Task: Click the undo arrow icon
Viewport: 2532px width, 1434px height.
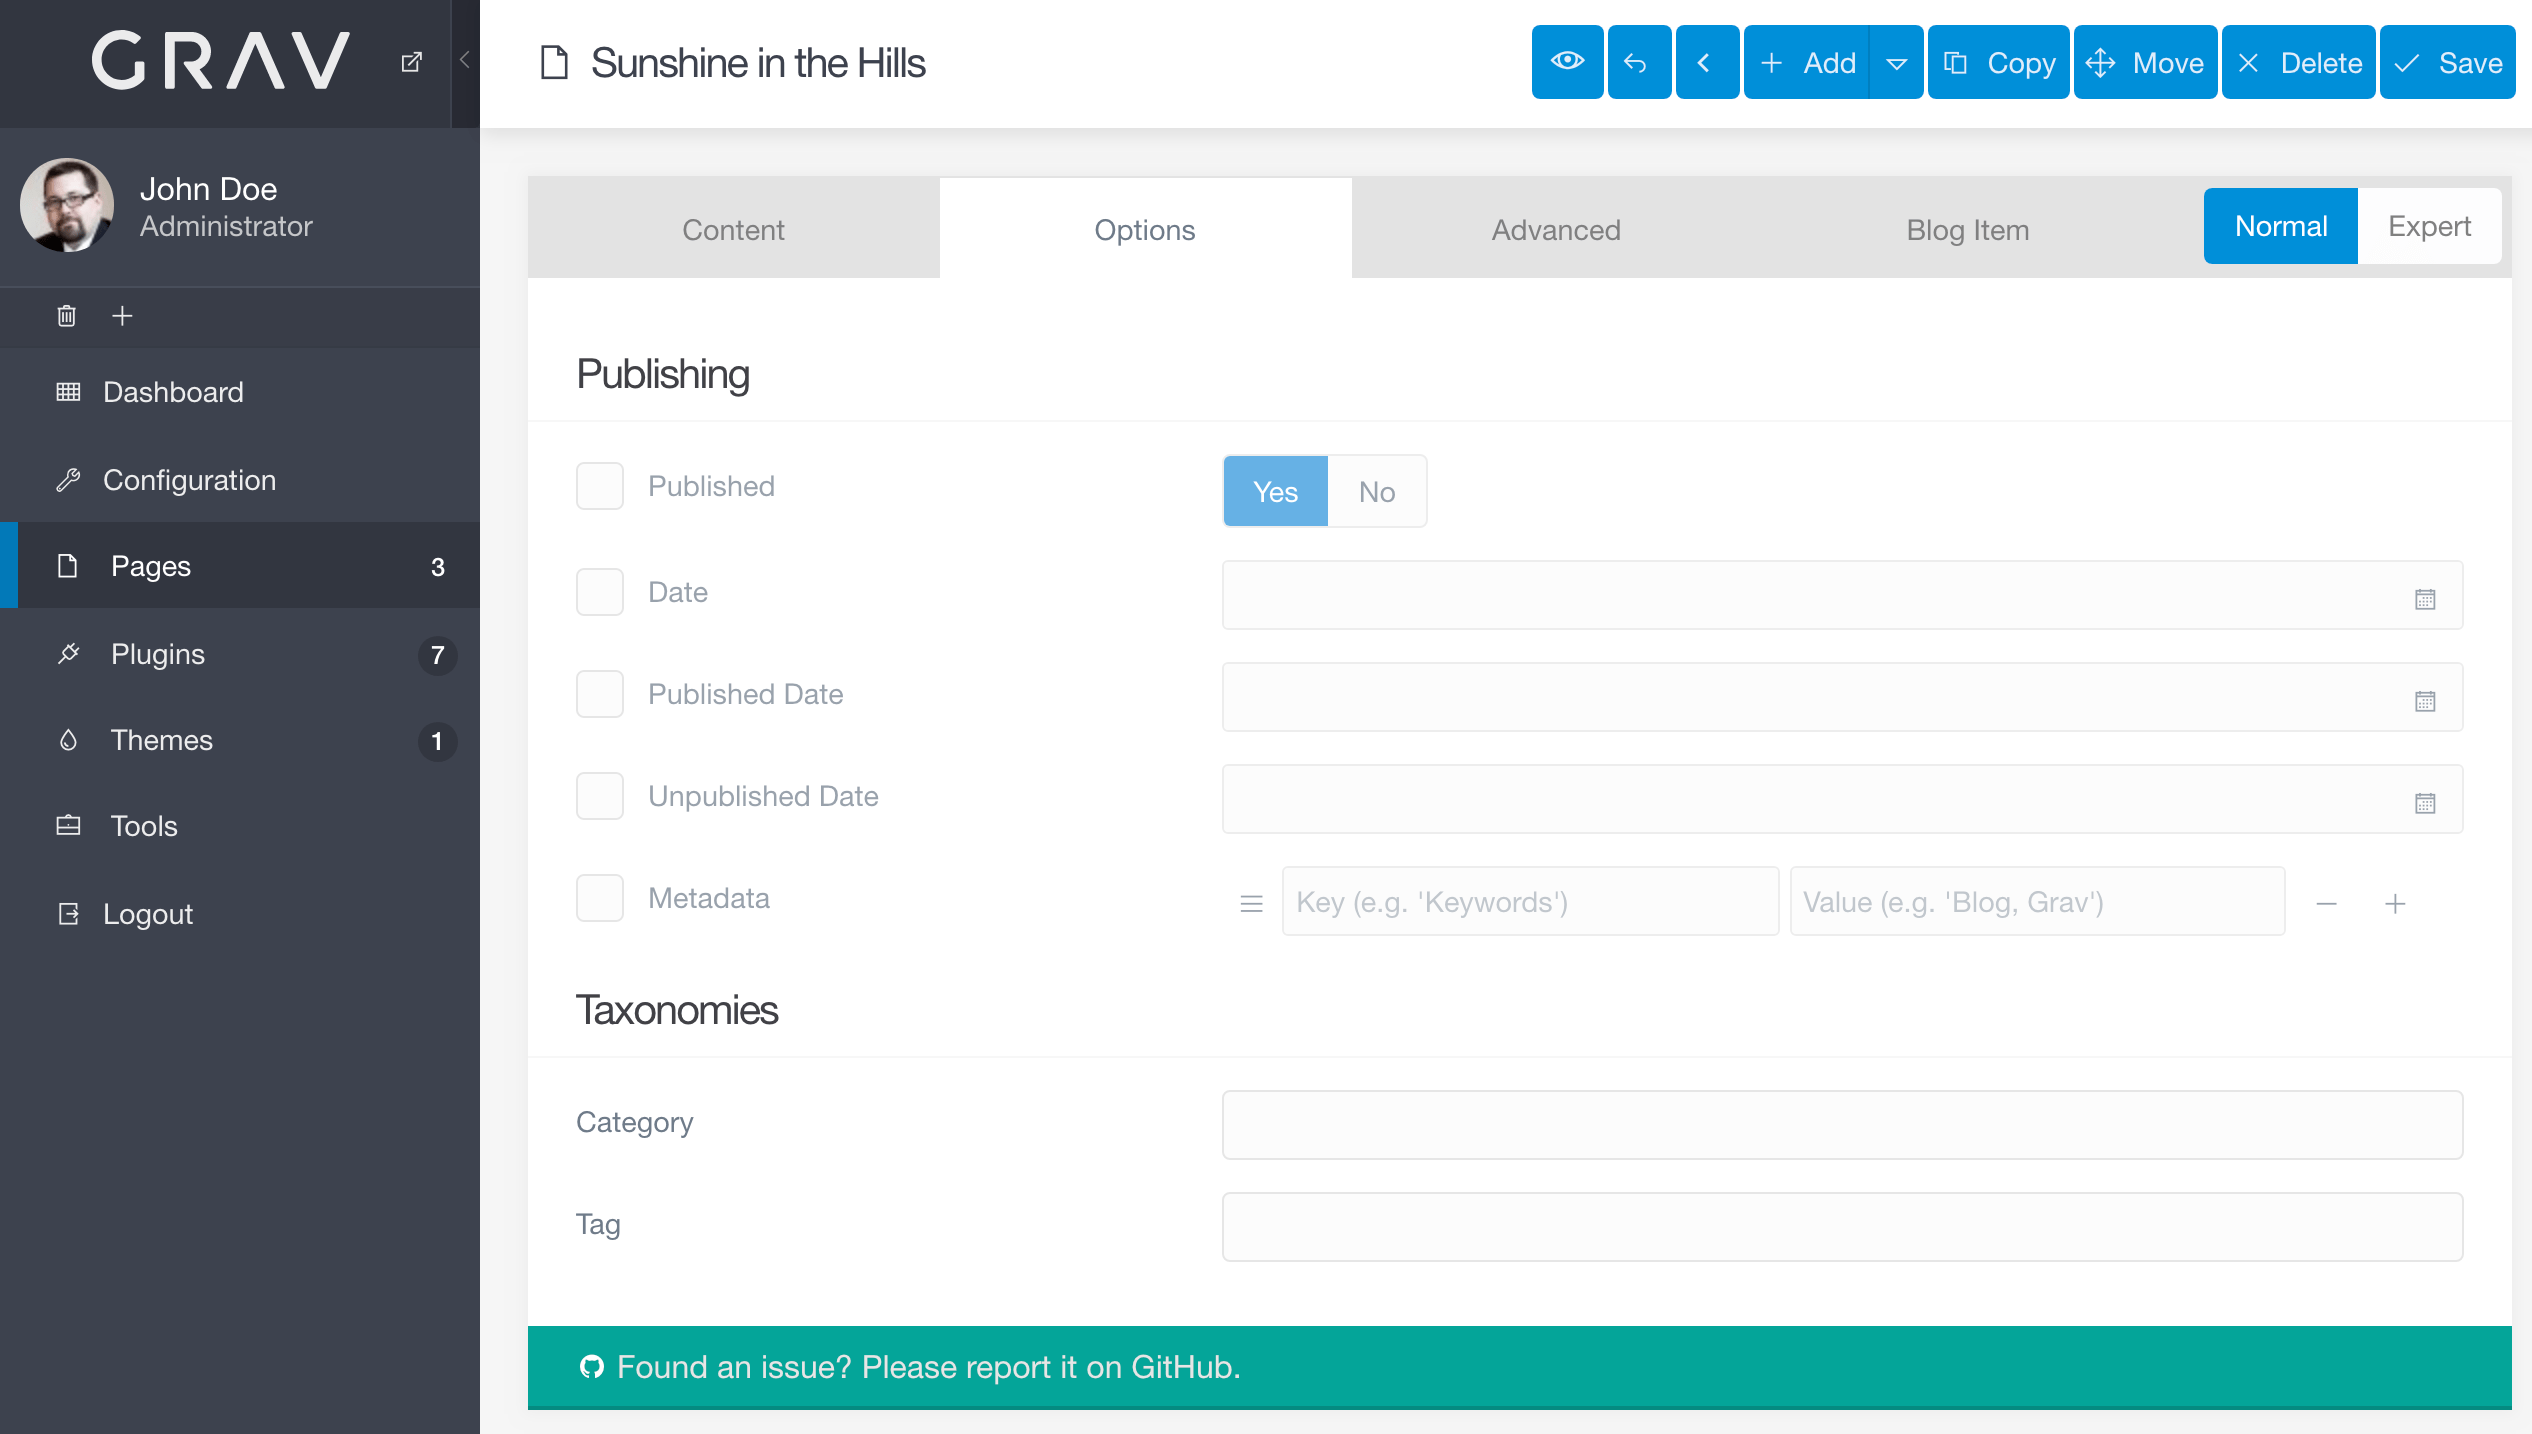Action: click(x=1638, y=62)
